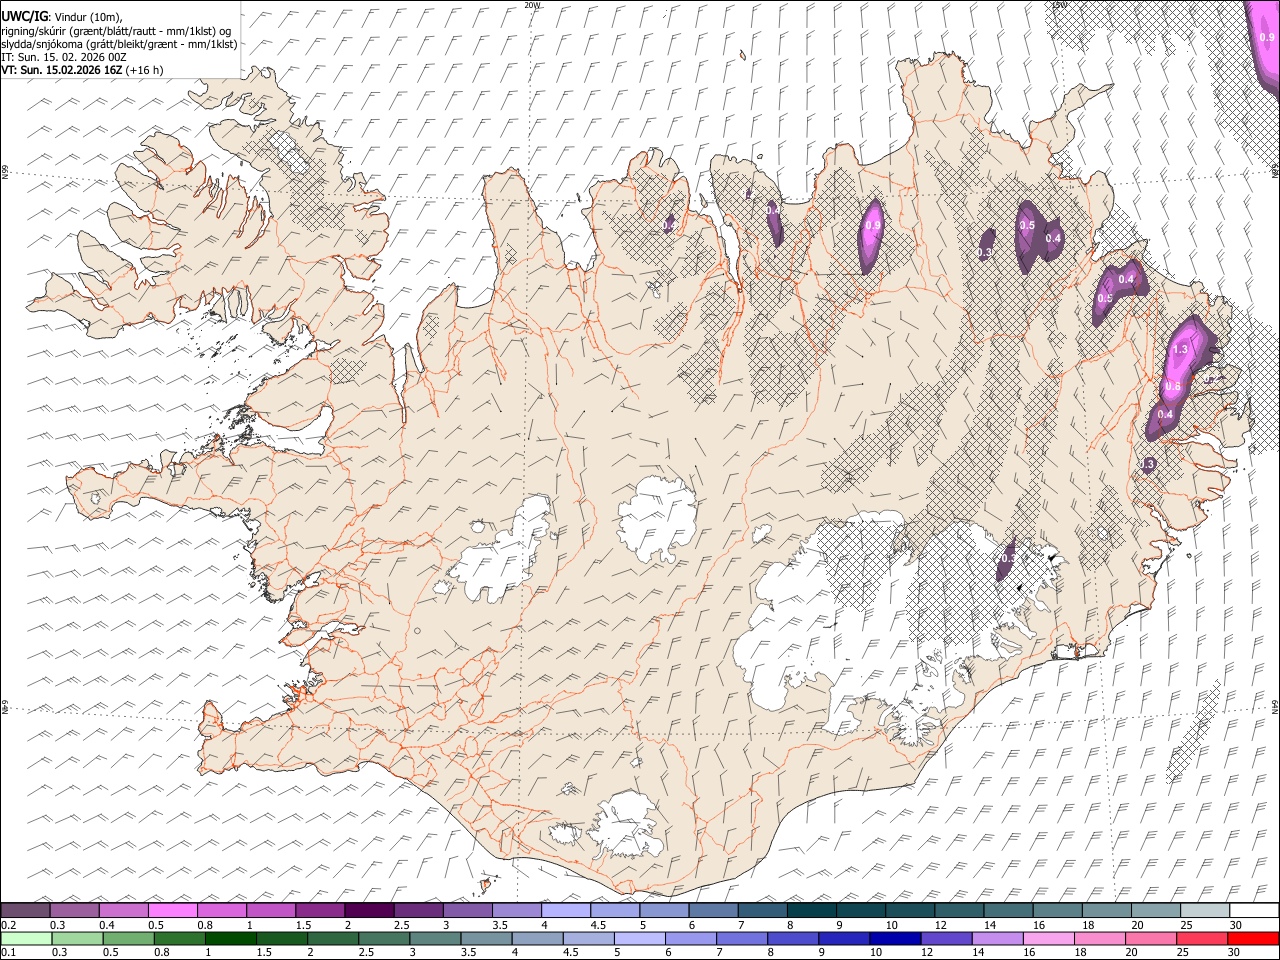Pick the snow scale swatch labeled 18
Viewport: 1280px width, 960px height.
(1106, 910)
